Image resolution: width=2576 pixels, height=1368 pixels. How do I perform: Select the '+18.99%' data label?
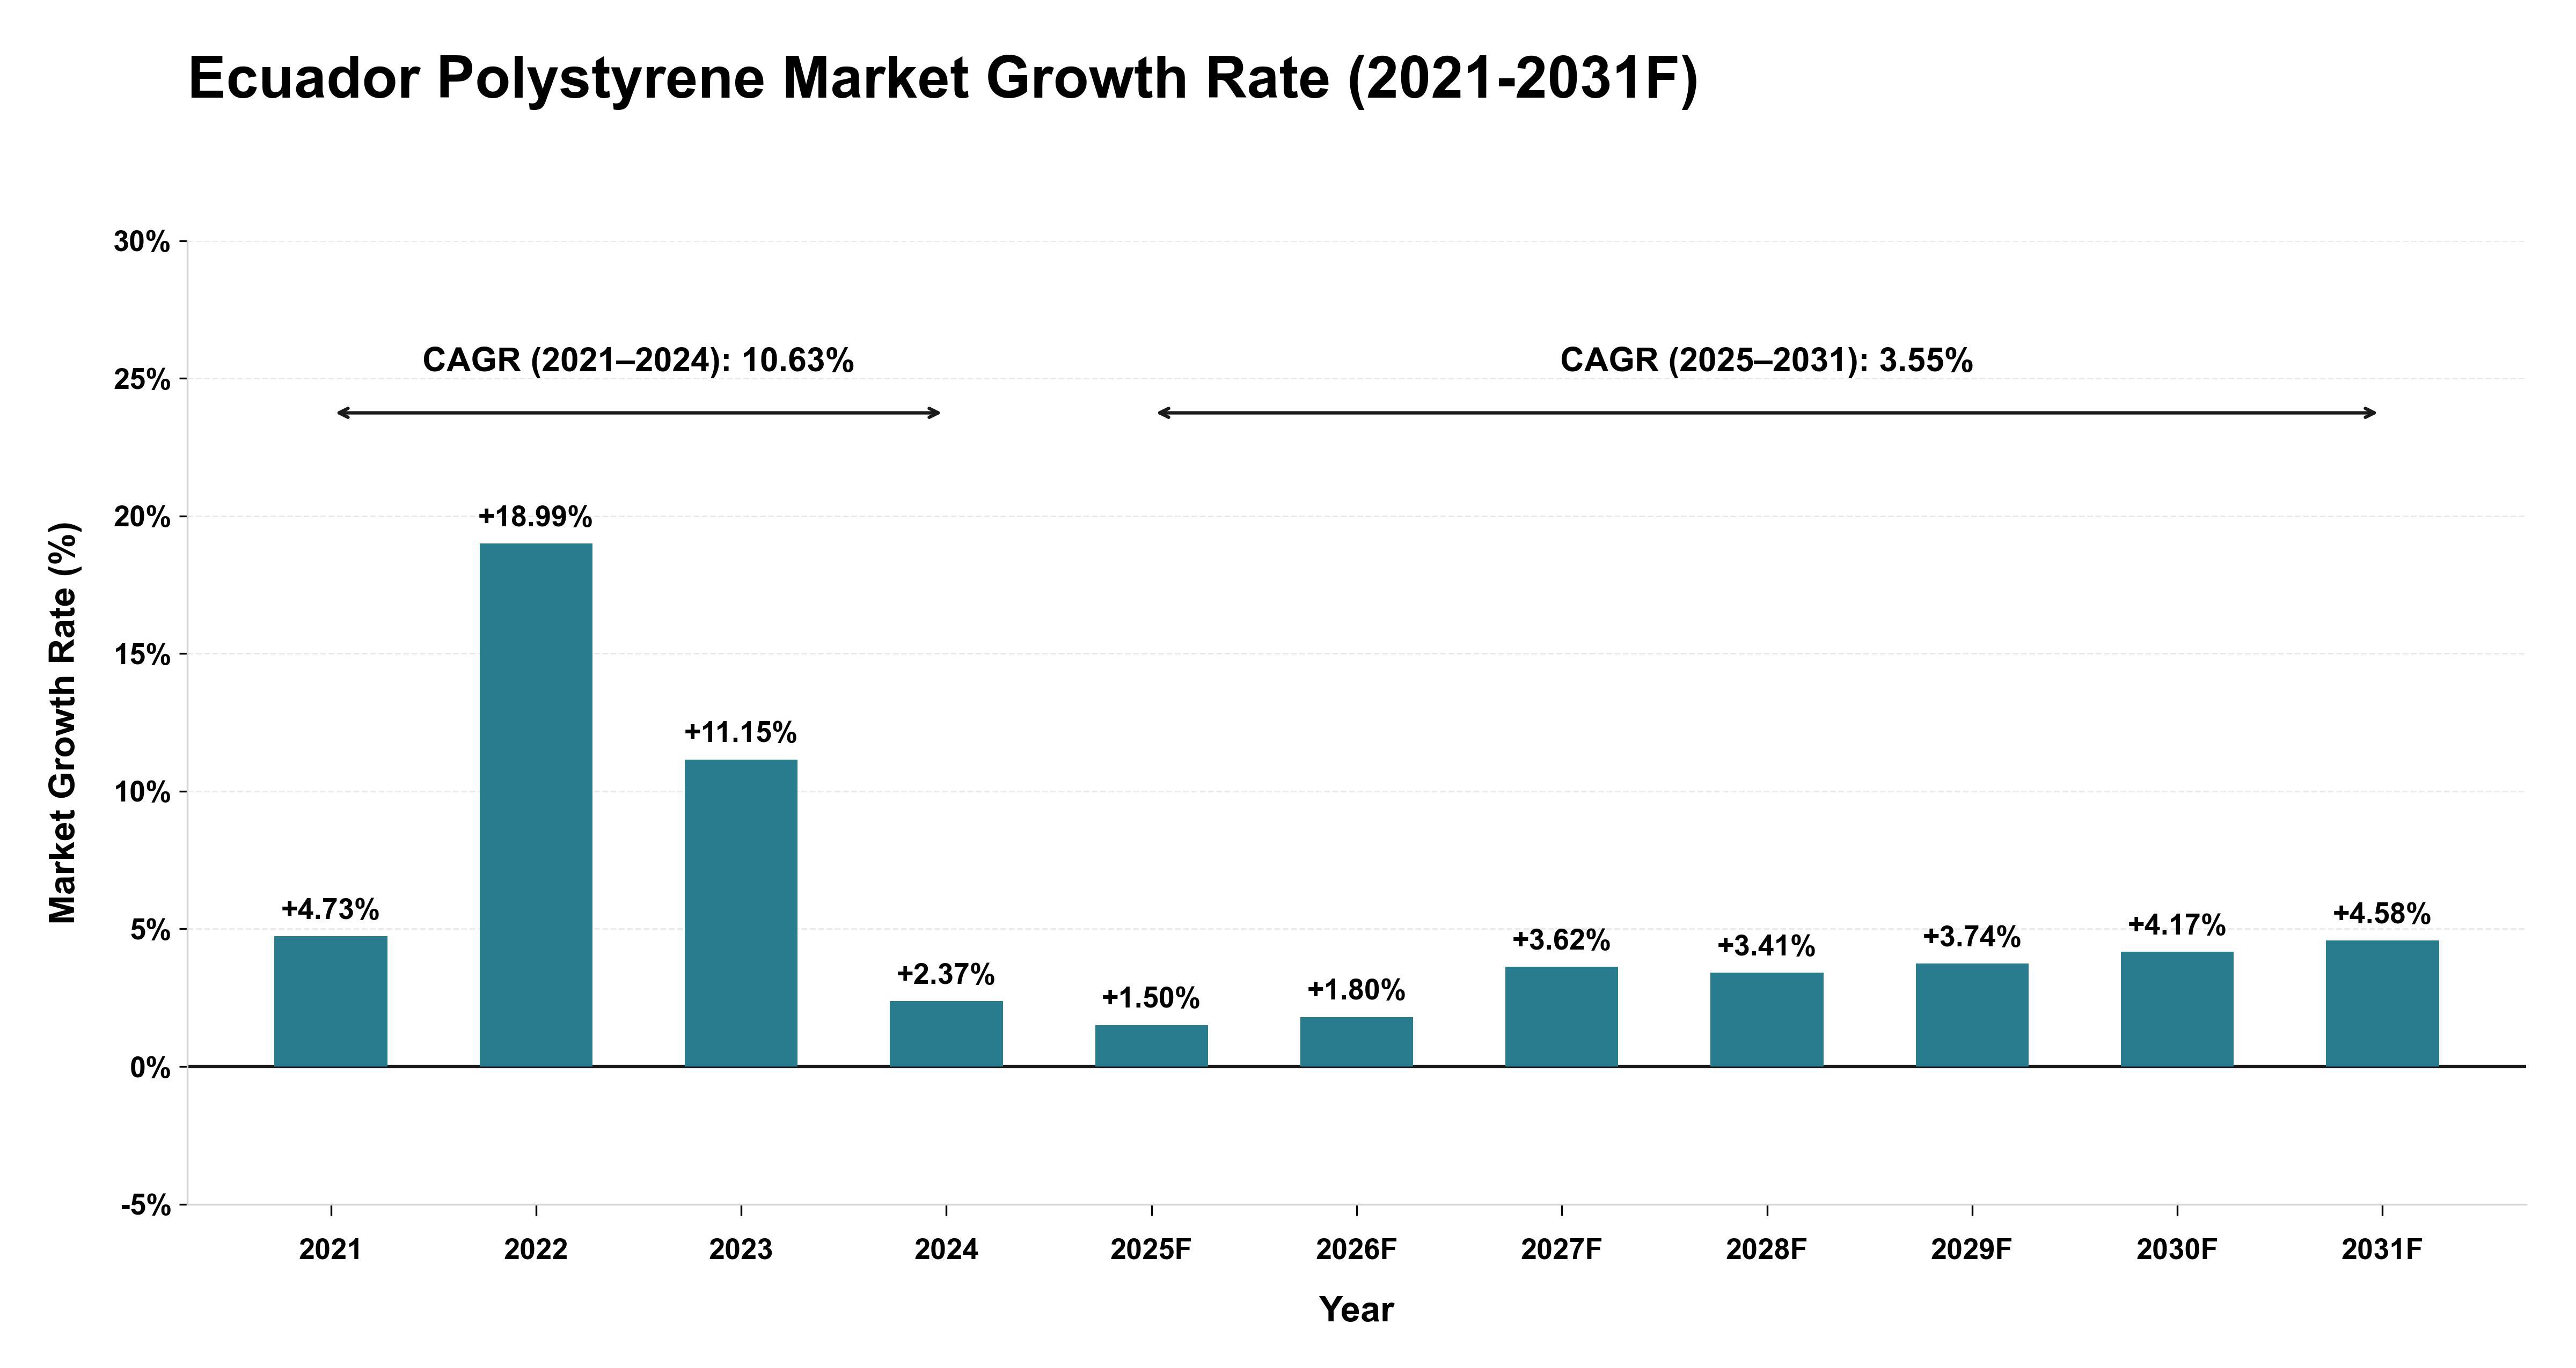pos(536,517)
